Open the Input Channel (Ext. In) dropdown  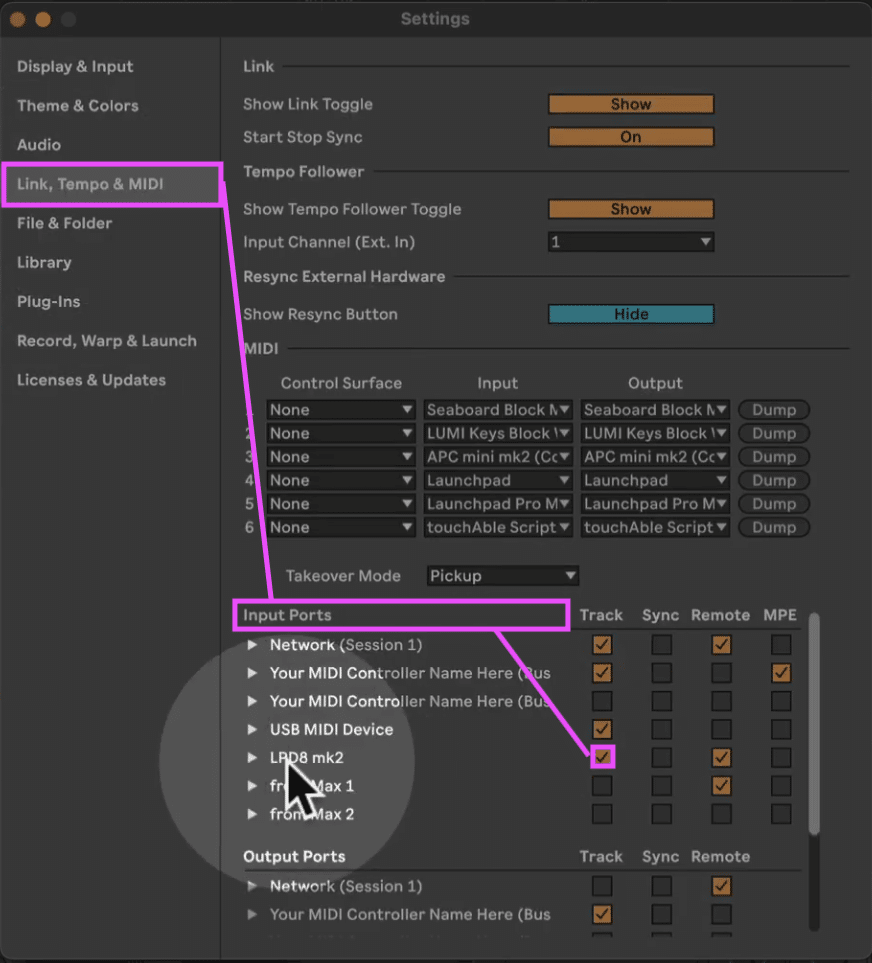(631, 242)
